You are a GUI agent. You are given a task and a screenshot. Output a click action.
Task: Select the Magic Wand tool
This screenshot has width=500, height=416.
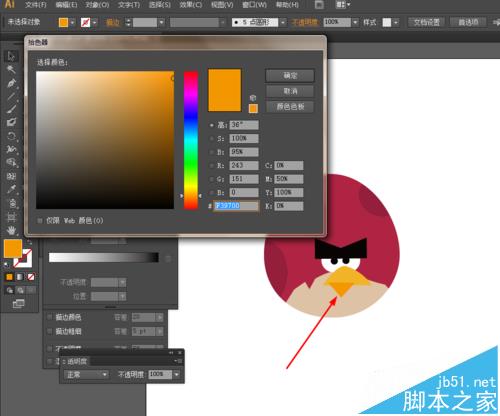pyautogui.click(x=11, y=69)
